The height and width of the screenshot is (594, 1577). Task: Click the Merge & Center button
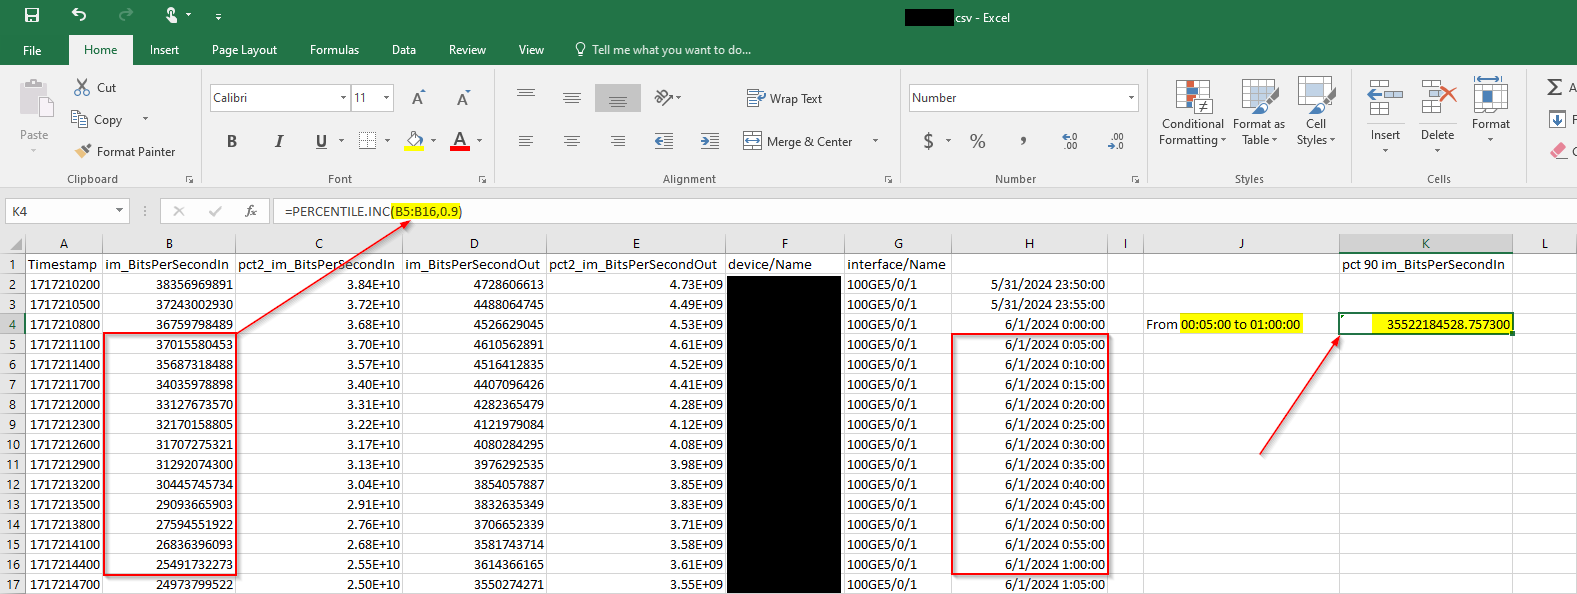pos(798,141)
